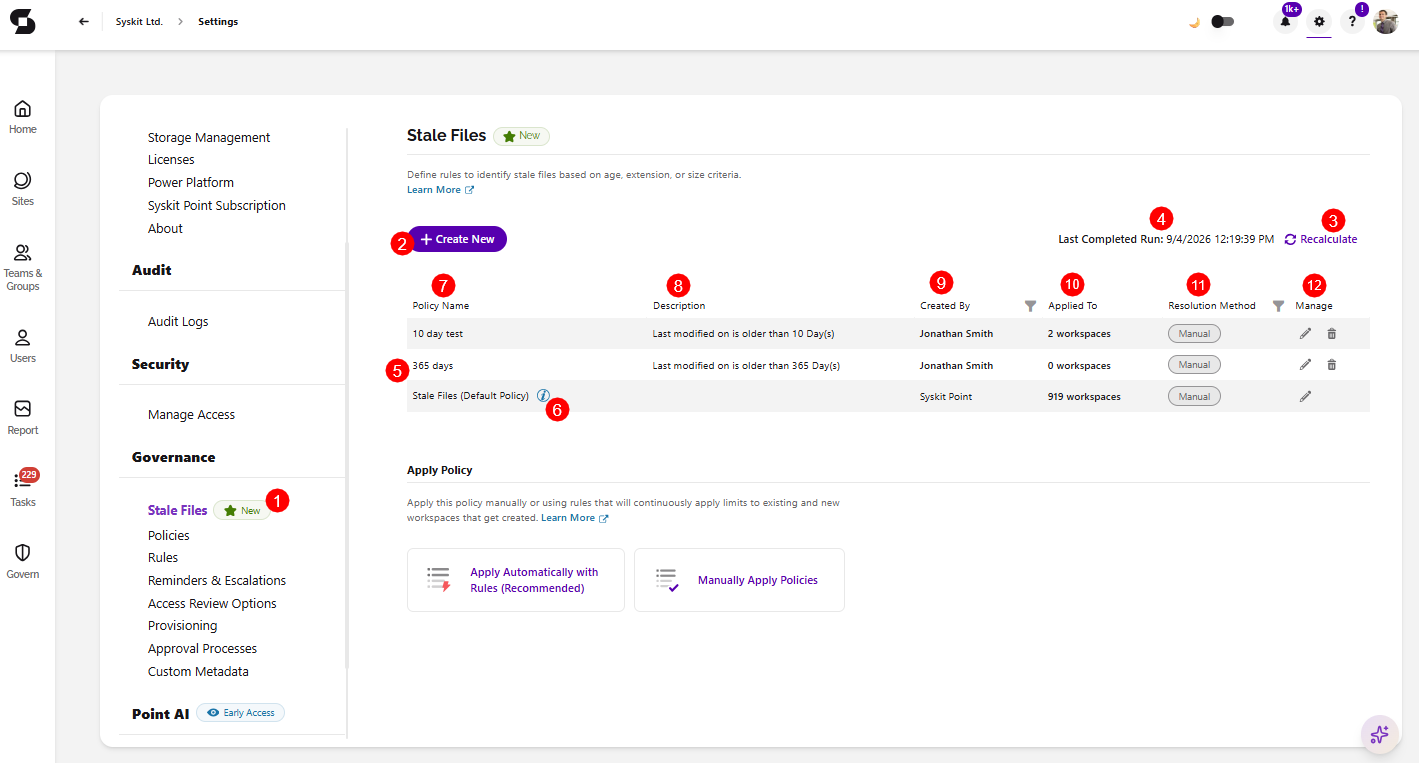Click the '365 days' policy name
Viewport: 1419px width, 763px height.
[433, 365]
